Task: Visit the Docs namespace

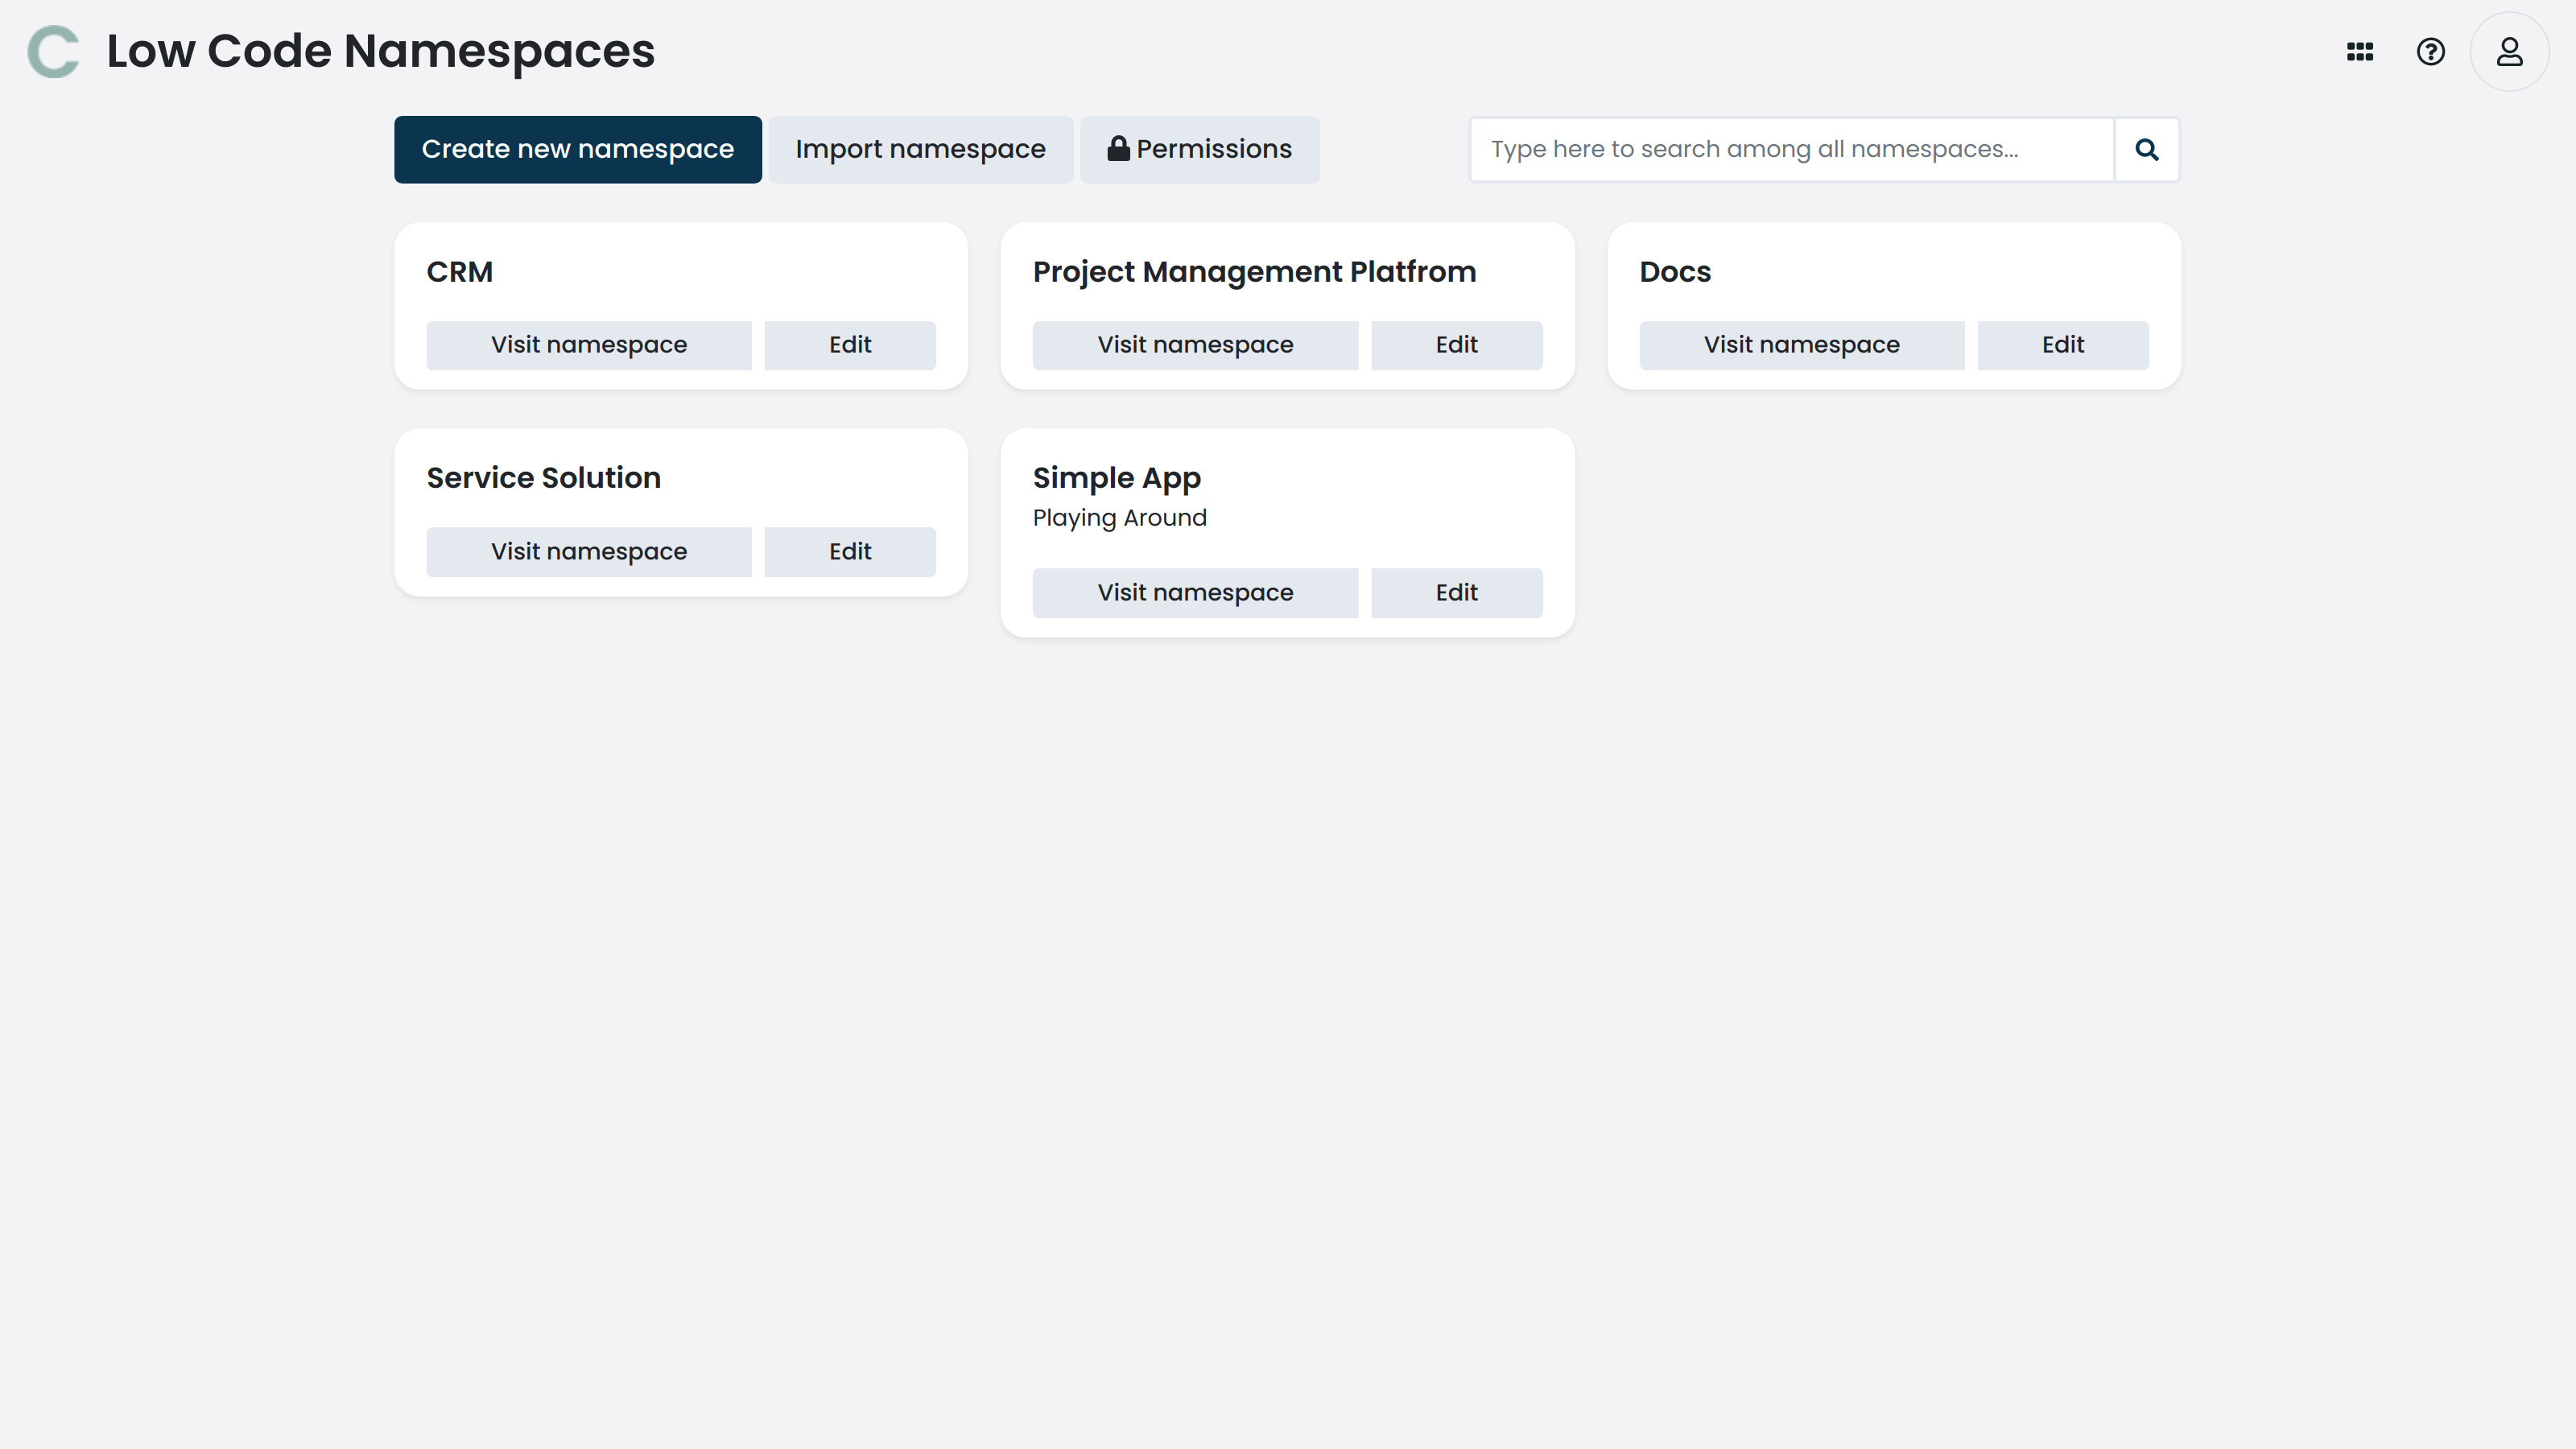Action: pyautogui.click(x=1801, y=344)
